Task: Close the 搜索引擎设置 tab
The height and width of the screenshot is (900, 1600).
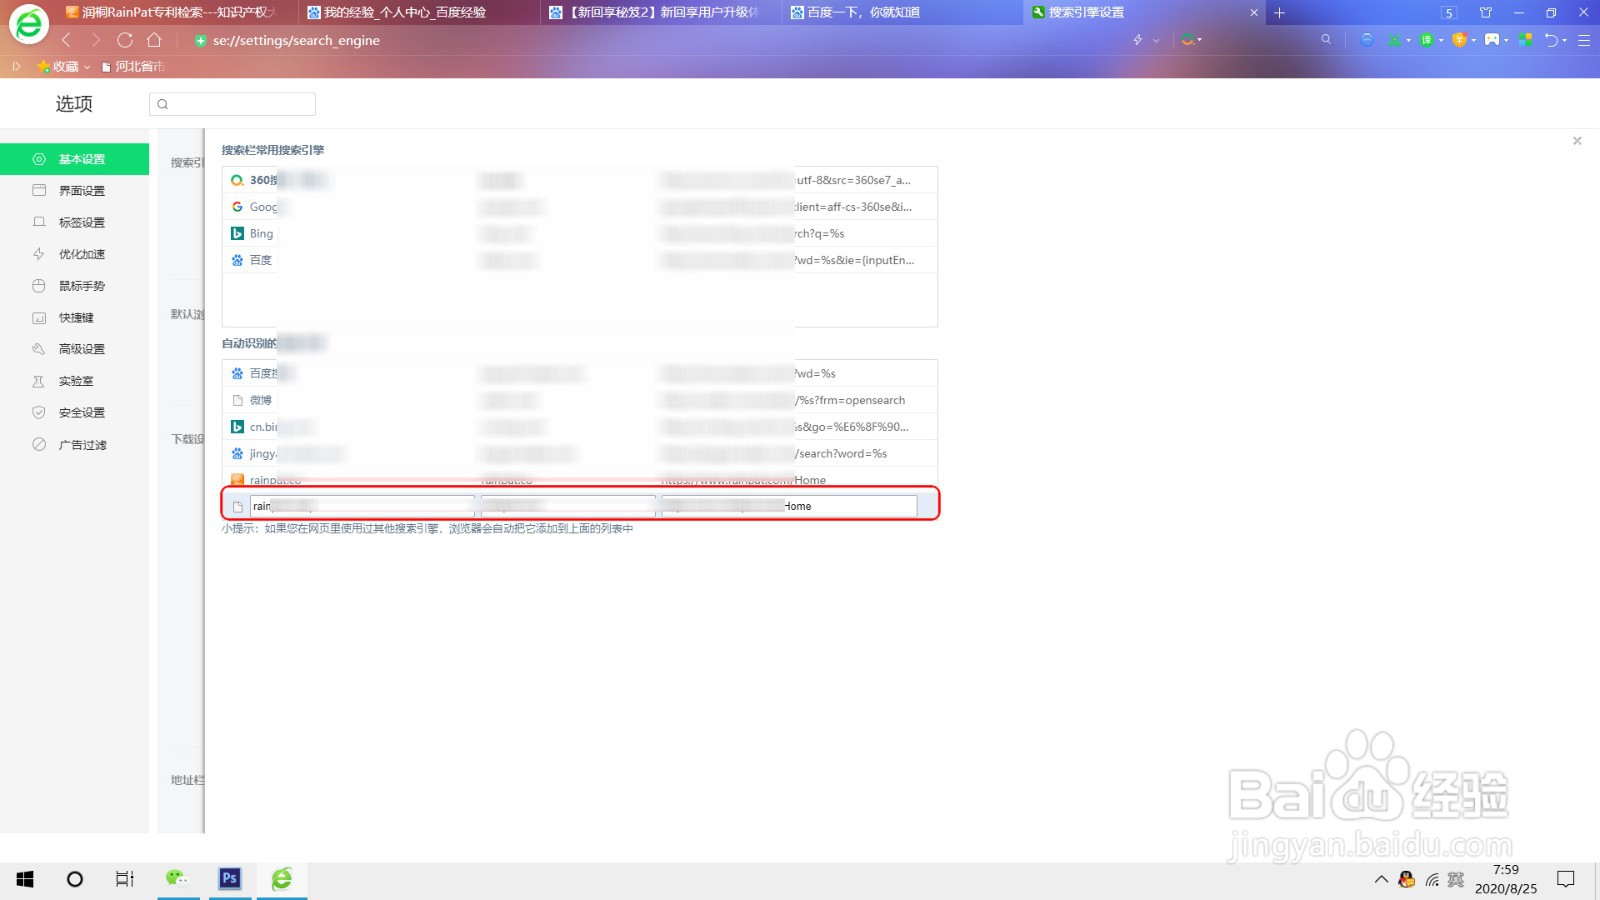Action: coord(1254,13)
